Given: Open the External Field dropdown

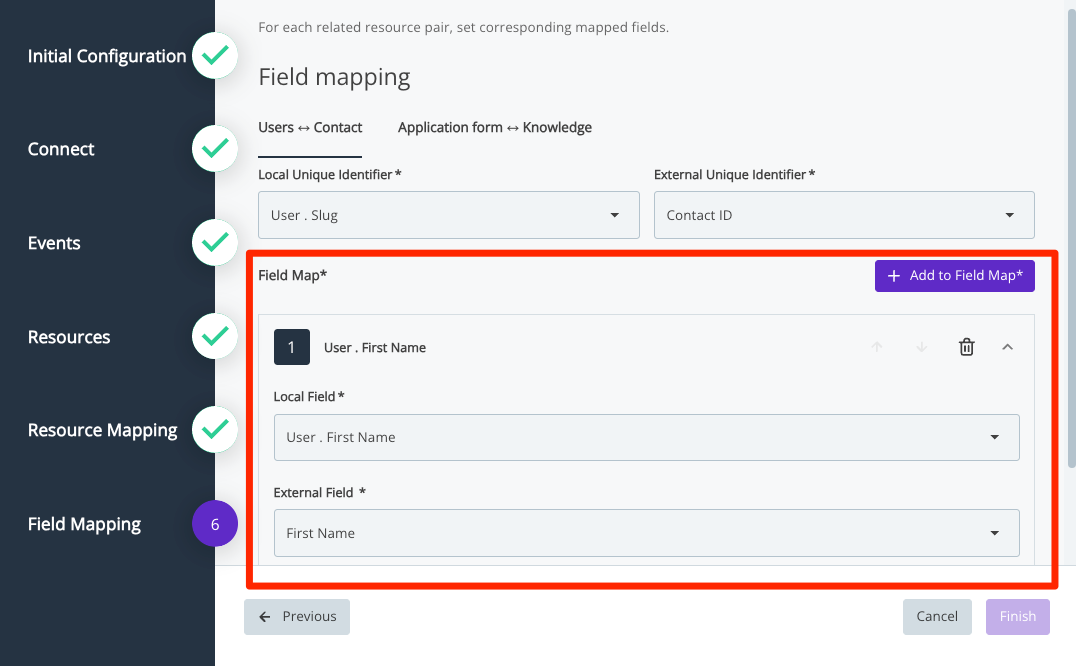Looking at the screenshot, I should click(x=646, y=533).
